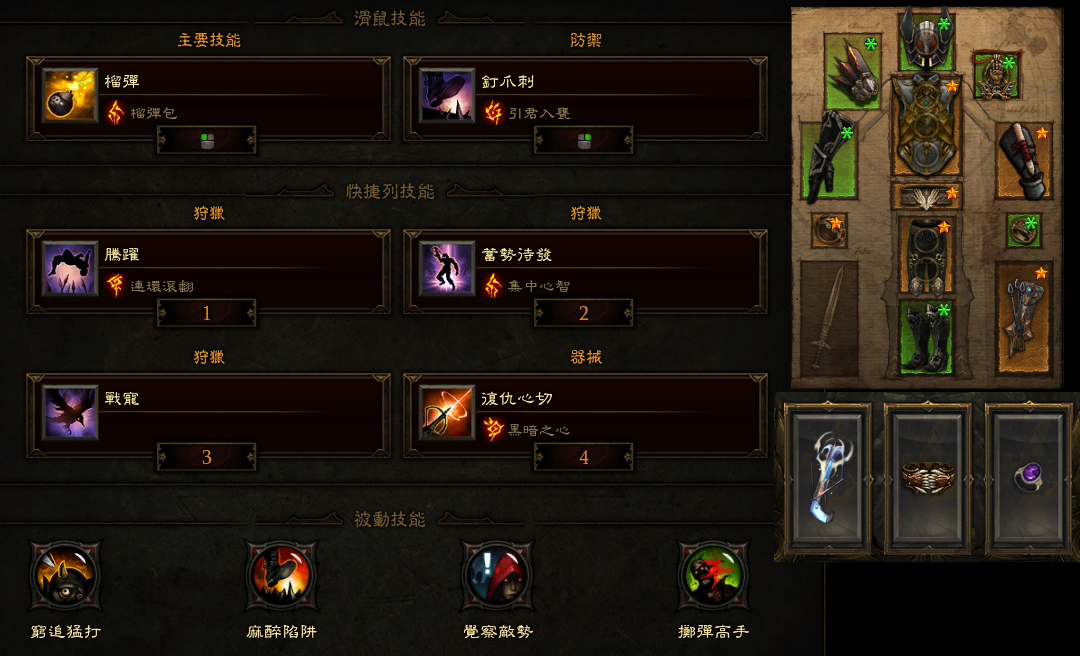1080x656 pixels.
Task: Select the 擲彈高手 passive skill icon
Action: click(713, 576)
